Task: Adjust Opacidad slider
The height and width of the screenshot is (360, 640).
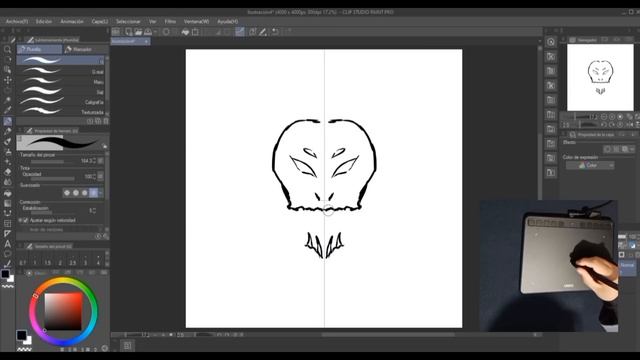Action: pyautogui.click(x=52, y=178)
